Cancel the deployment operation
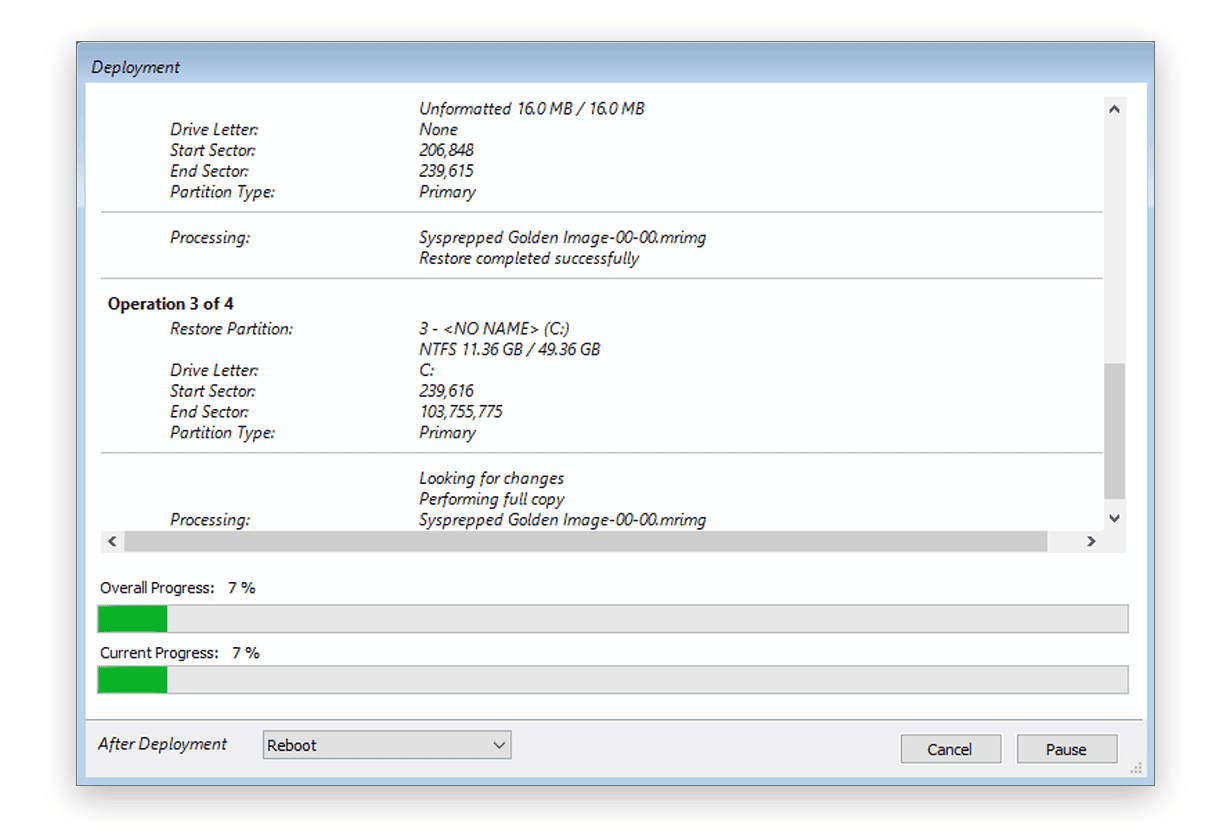 click(949, 748)
